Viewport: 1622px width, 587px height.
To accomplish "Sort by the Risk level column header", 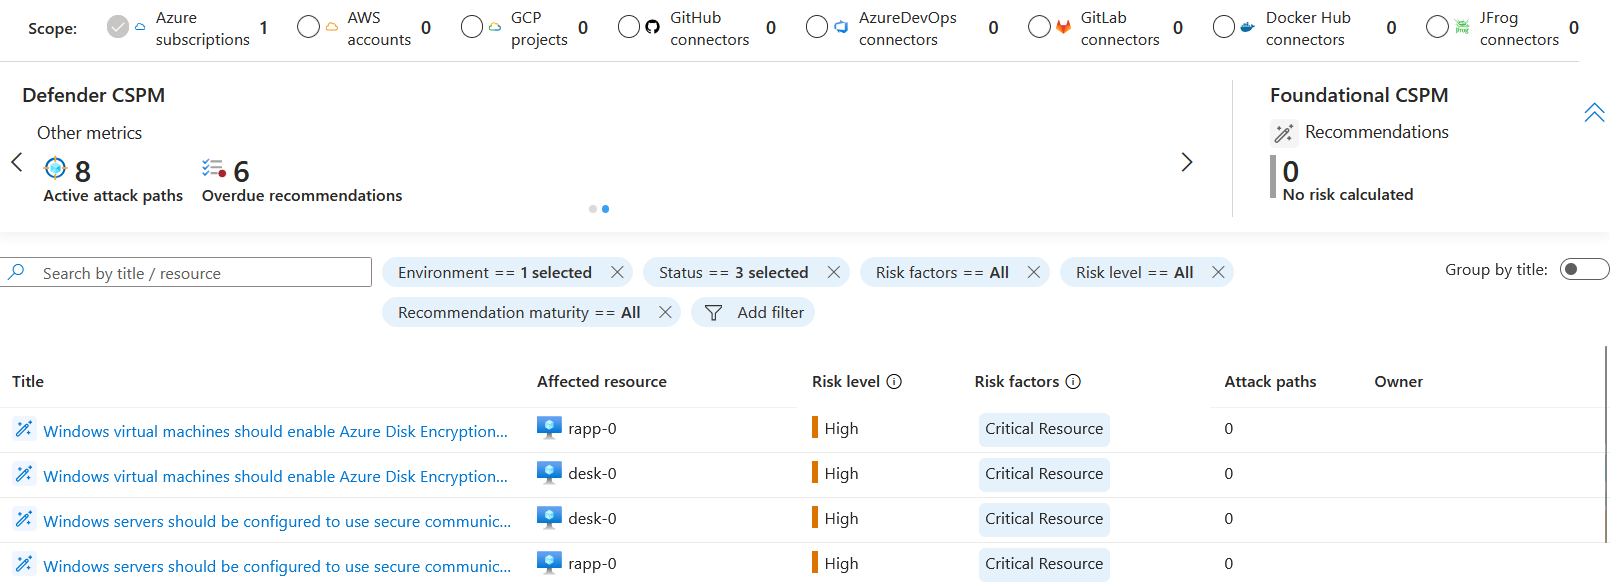I will (x=846, y=381).
